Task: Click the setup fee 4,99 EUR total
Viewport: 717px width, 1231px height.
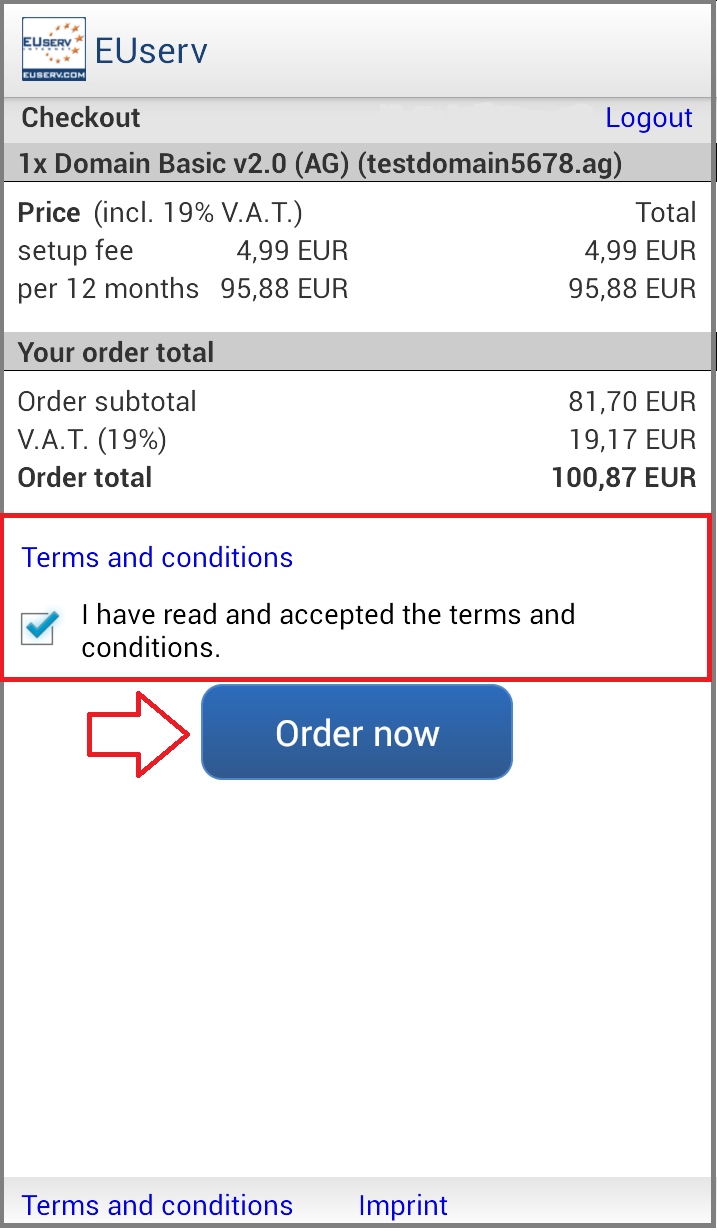Action: click(x=640, y=250)
